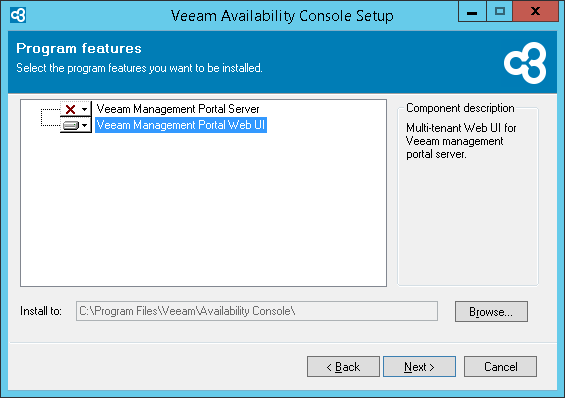This screenshot has height=398, width=565.
Task: Open the dropdown arrow for Veeam Management Portal Server
Action: point(84,109)
